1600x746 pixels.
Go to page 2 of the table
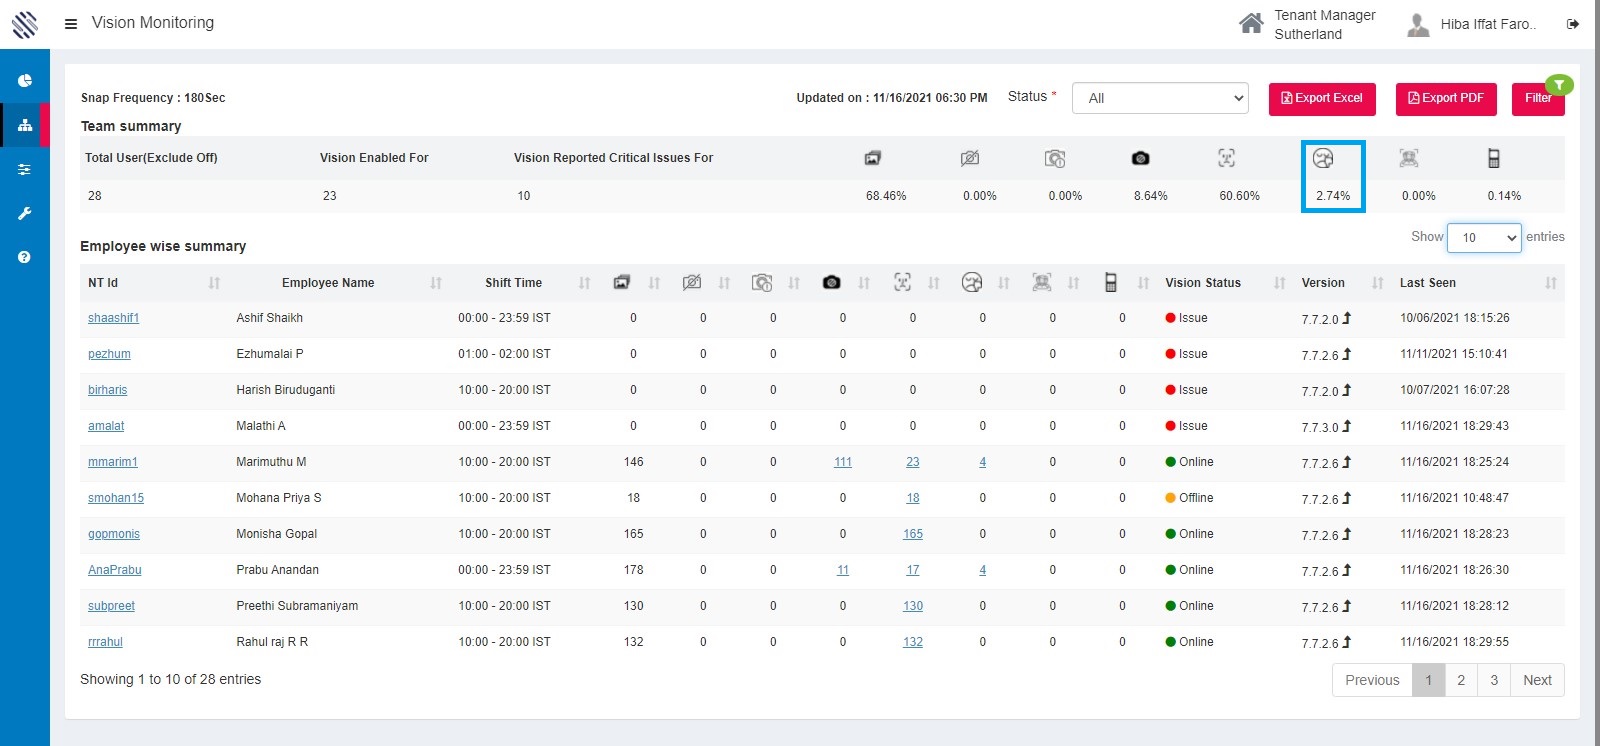point(1461,680)
